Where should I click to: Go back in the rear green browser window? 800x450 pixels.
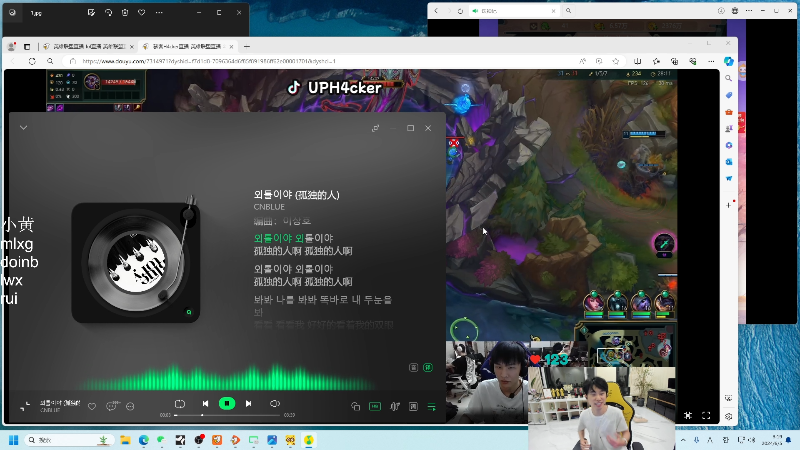(x=436, y=11)
